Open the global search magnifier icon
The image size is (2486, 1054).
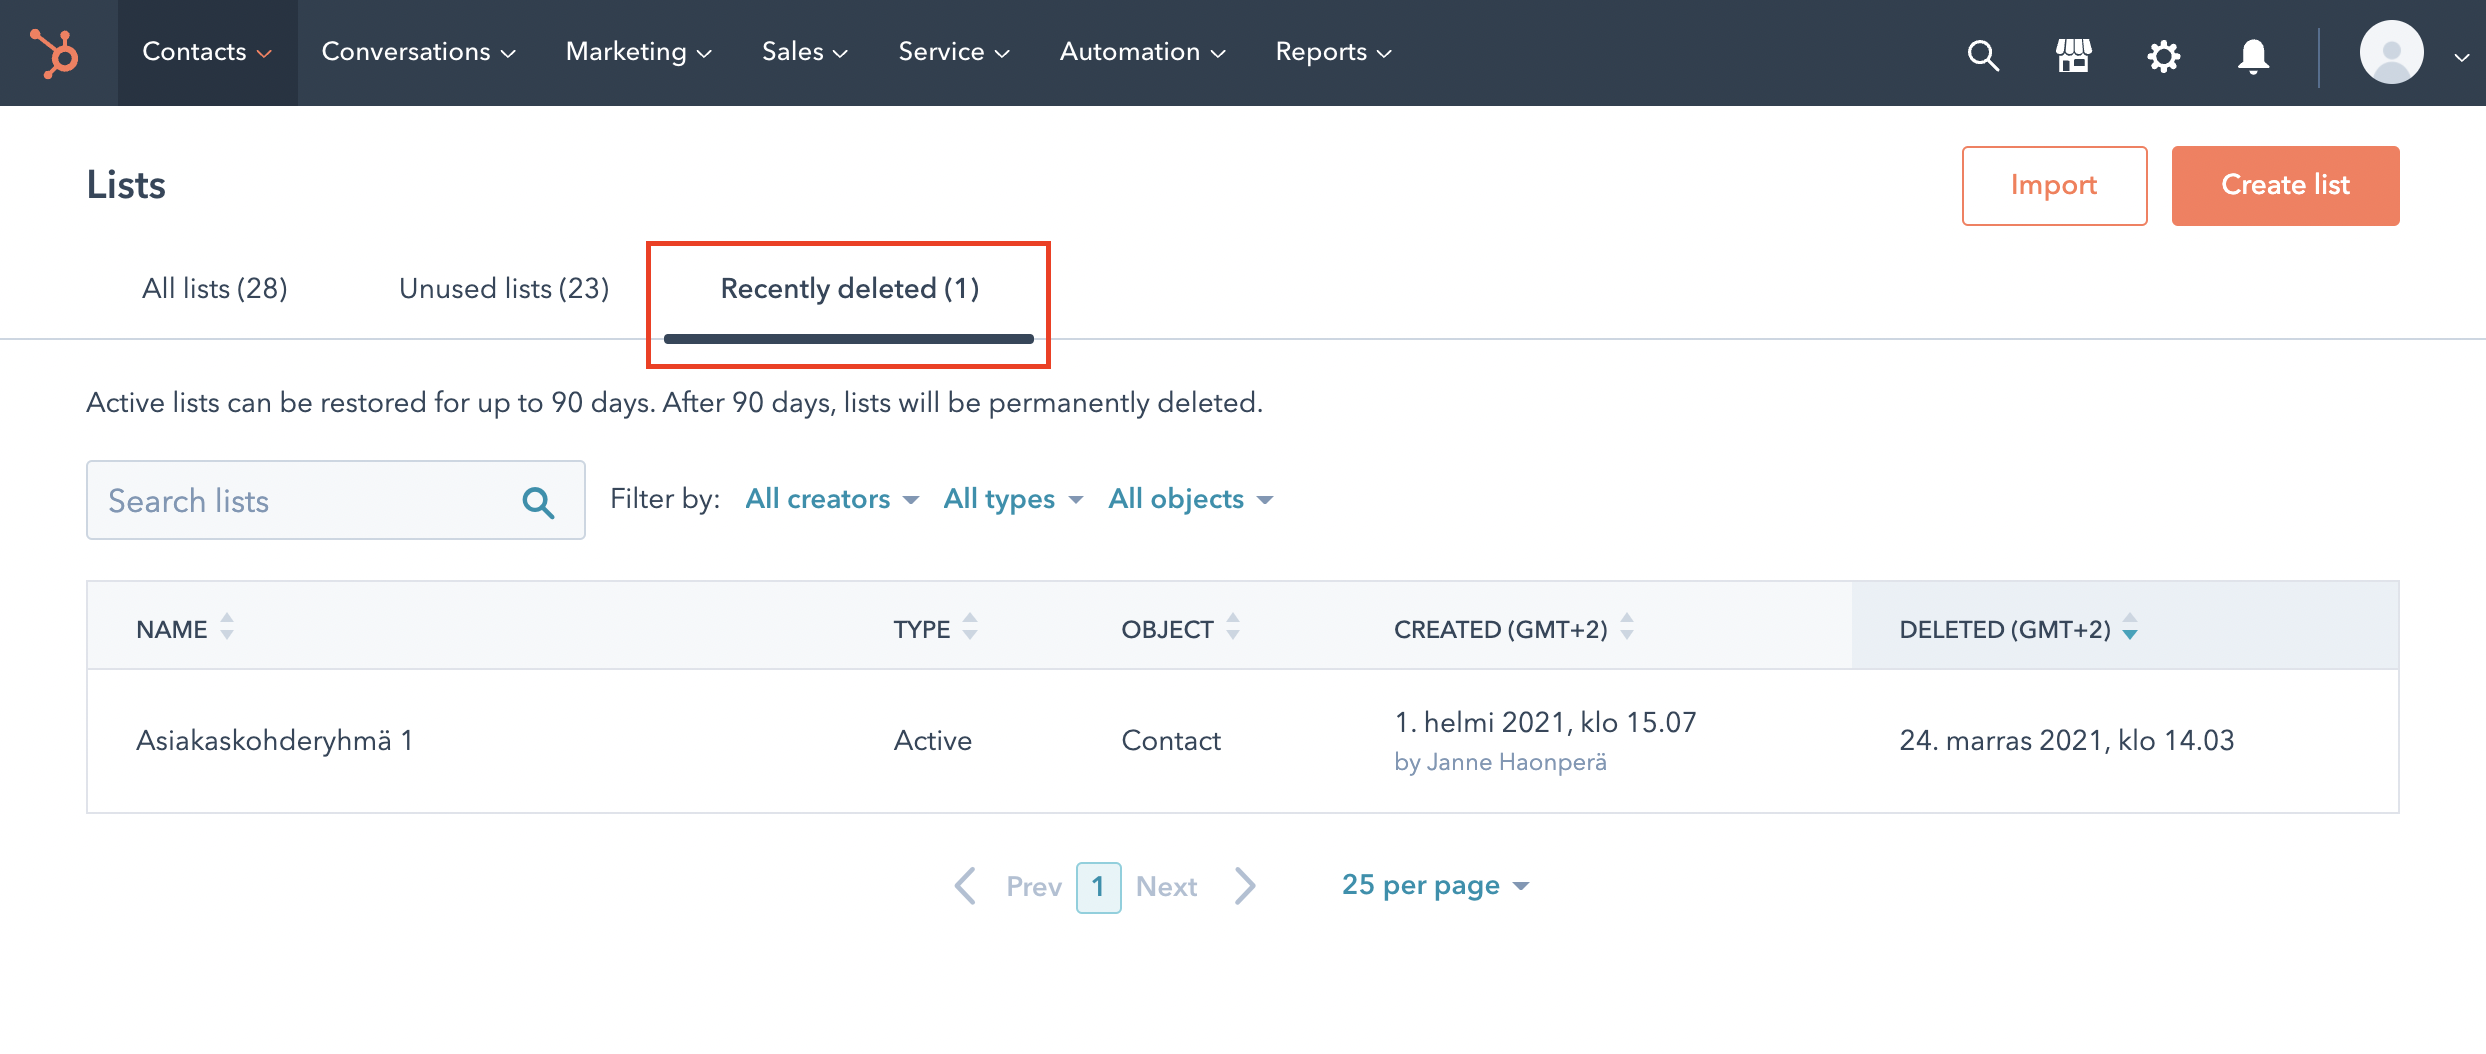click(1983, 55)
